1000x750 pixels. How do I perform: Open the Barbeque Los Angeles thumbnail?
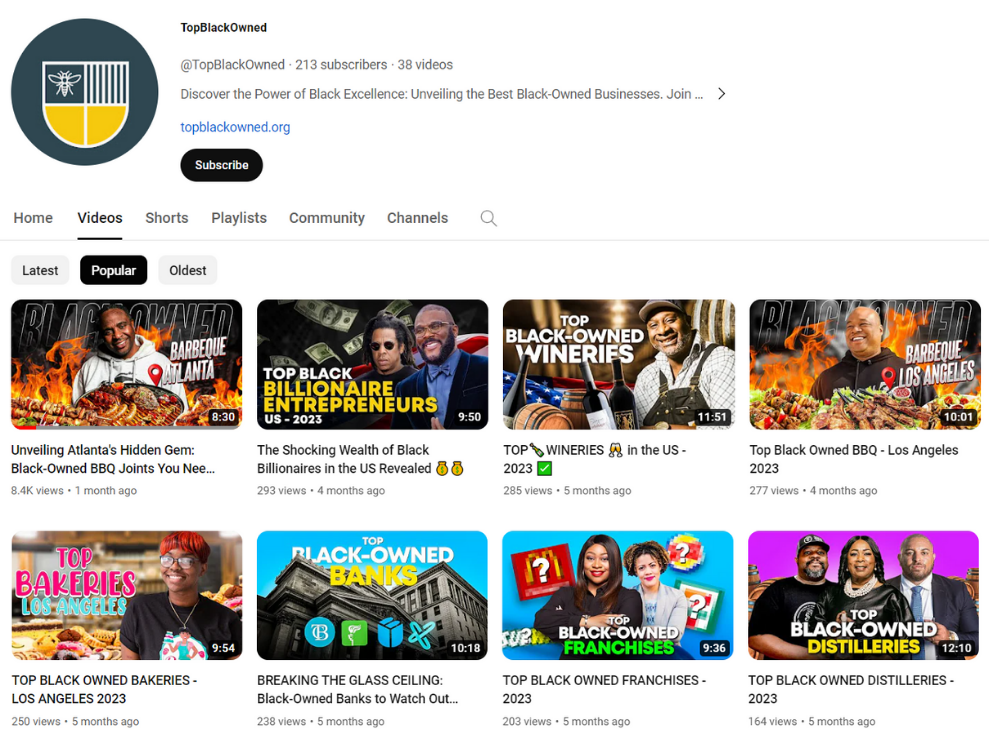865,364
